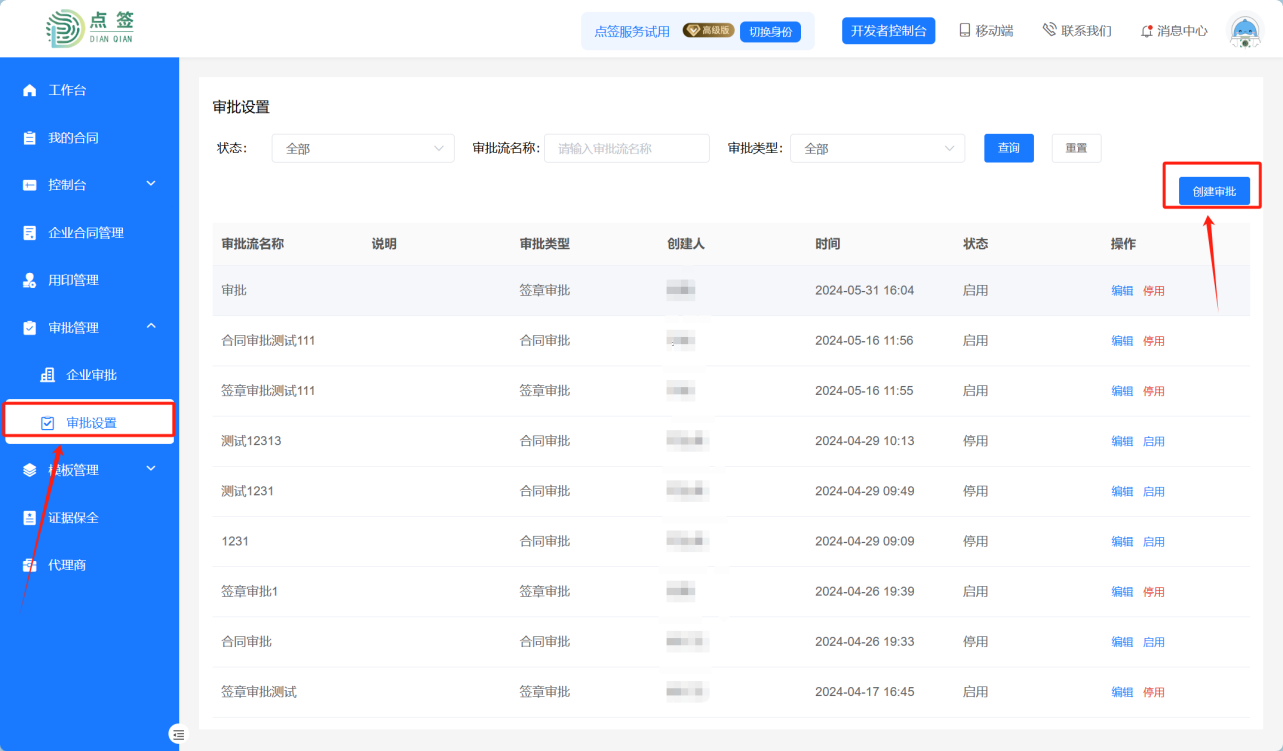This screenshot has width=1283, height=751.
Task: Click the 审批设置 checkbox icon
Action: (x=47, y=423)
